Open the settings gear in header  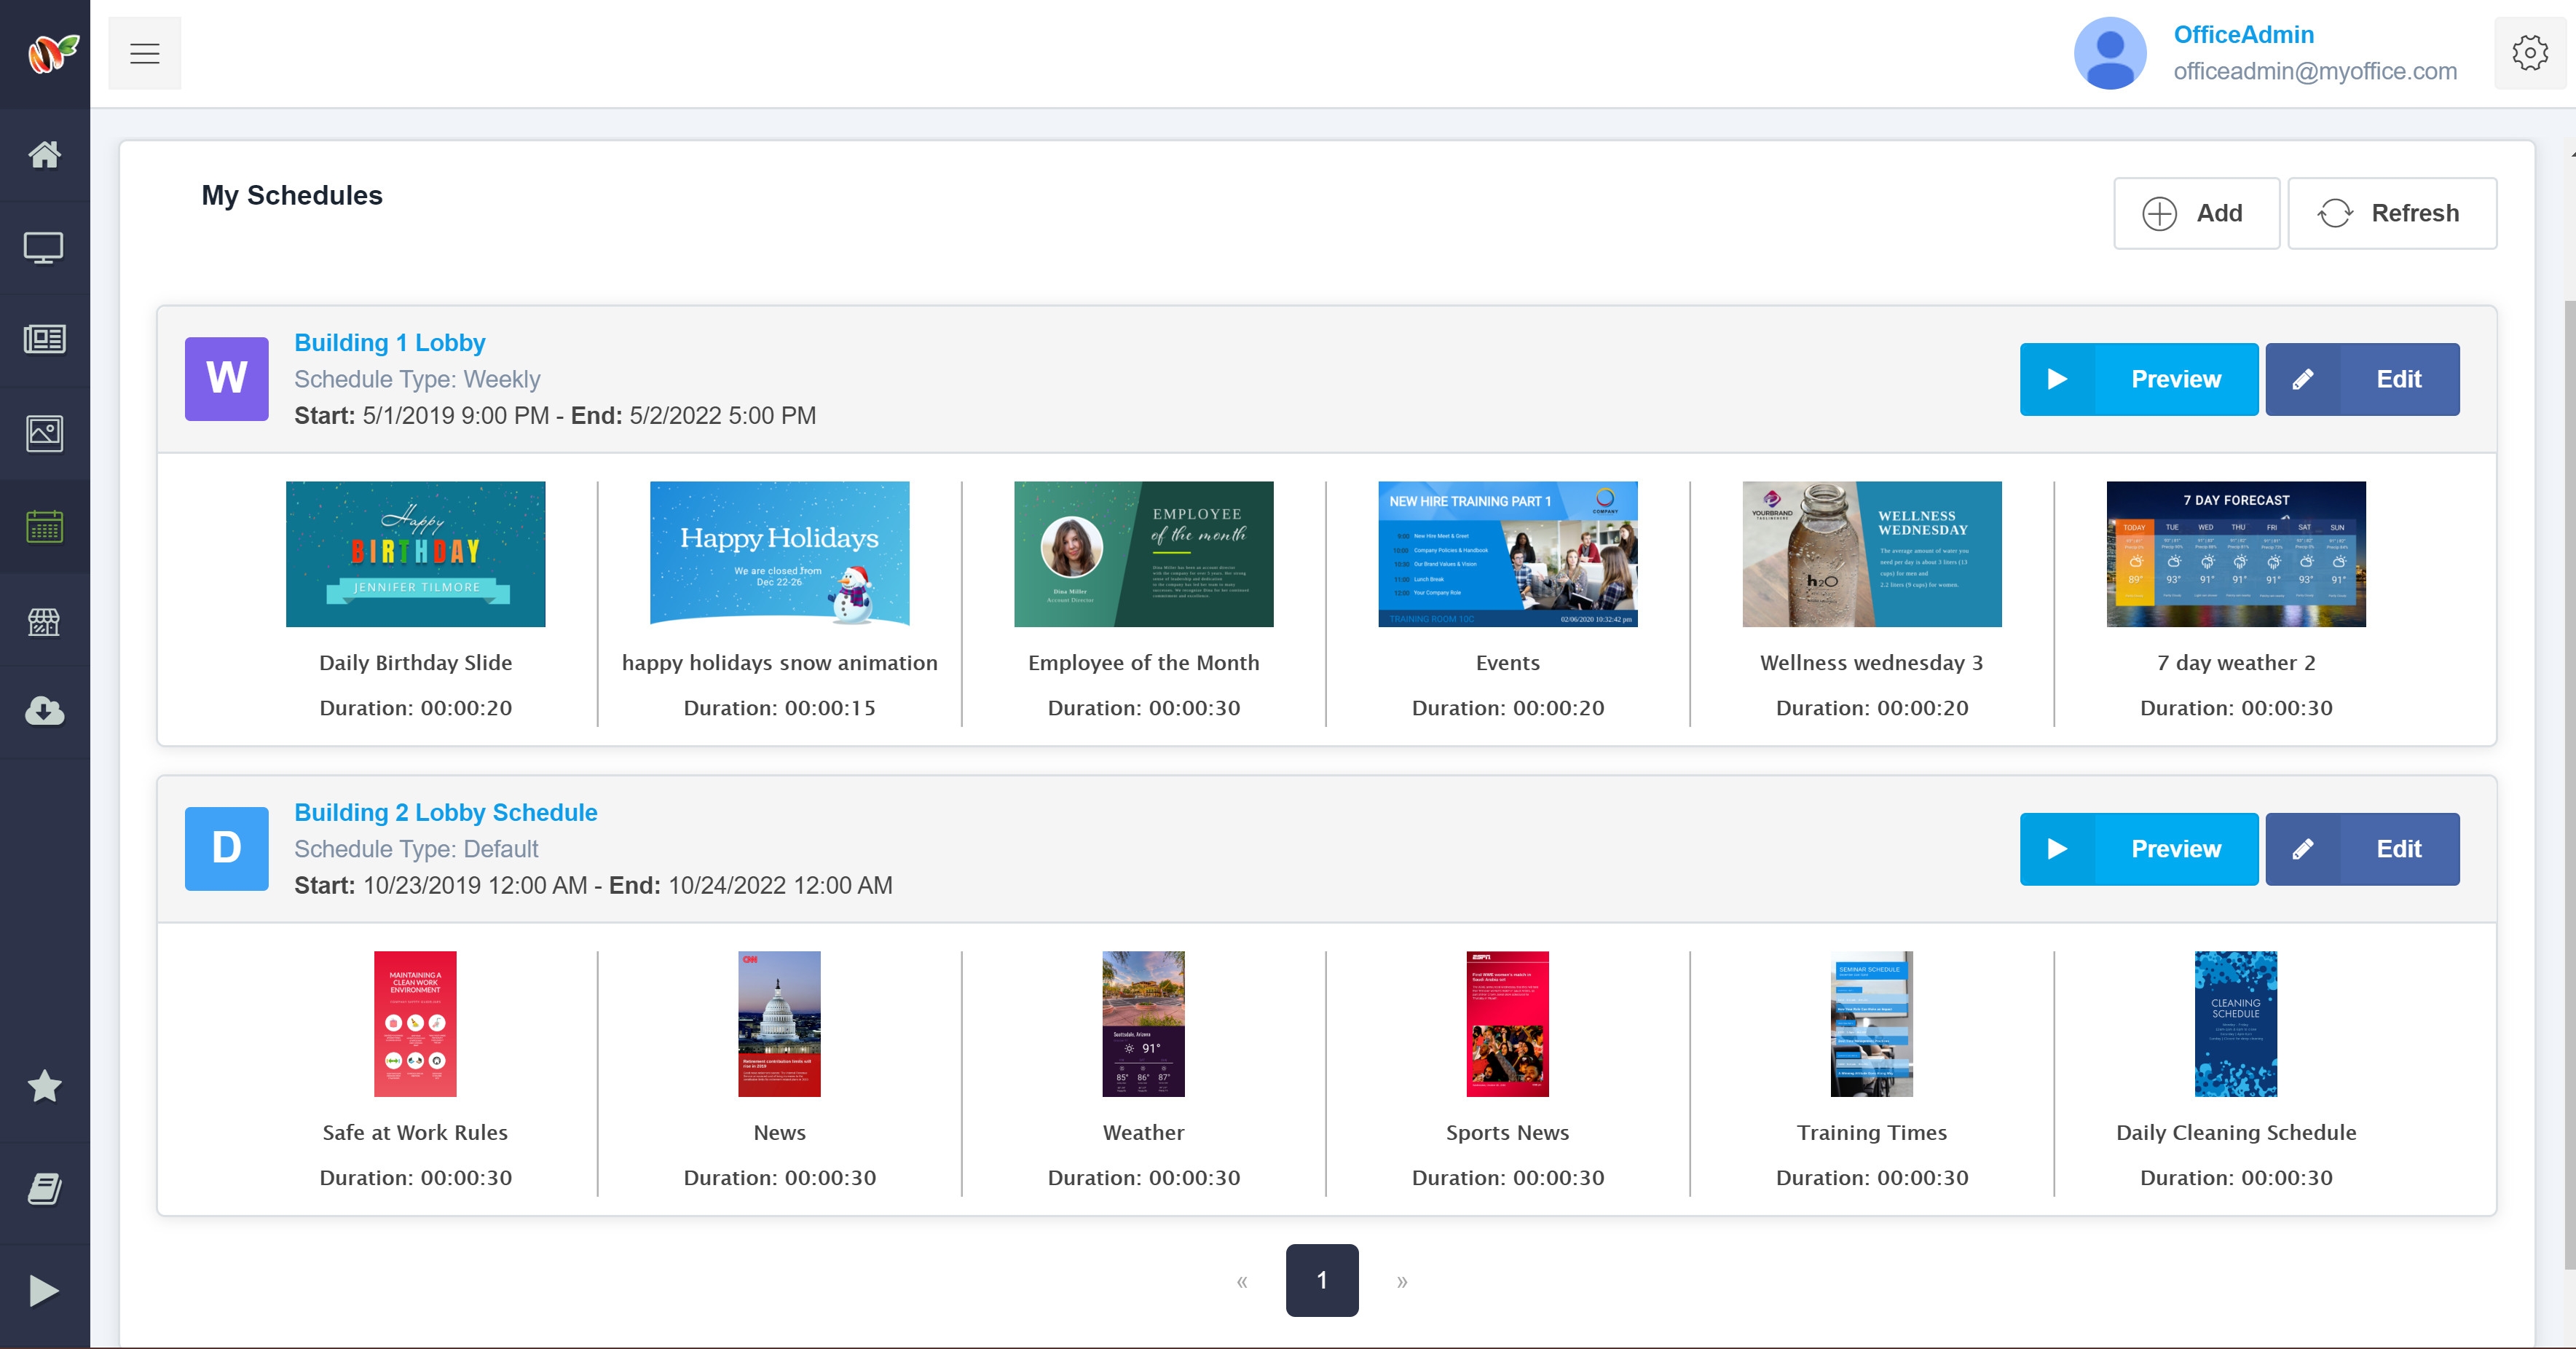[x=2529, y=53]
